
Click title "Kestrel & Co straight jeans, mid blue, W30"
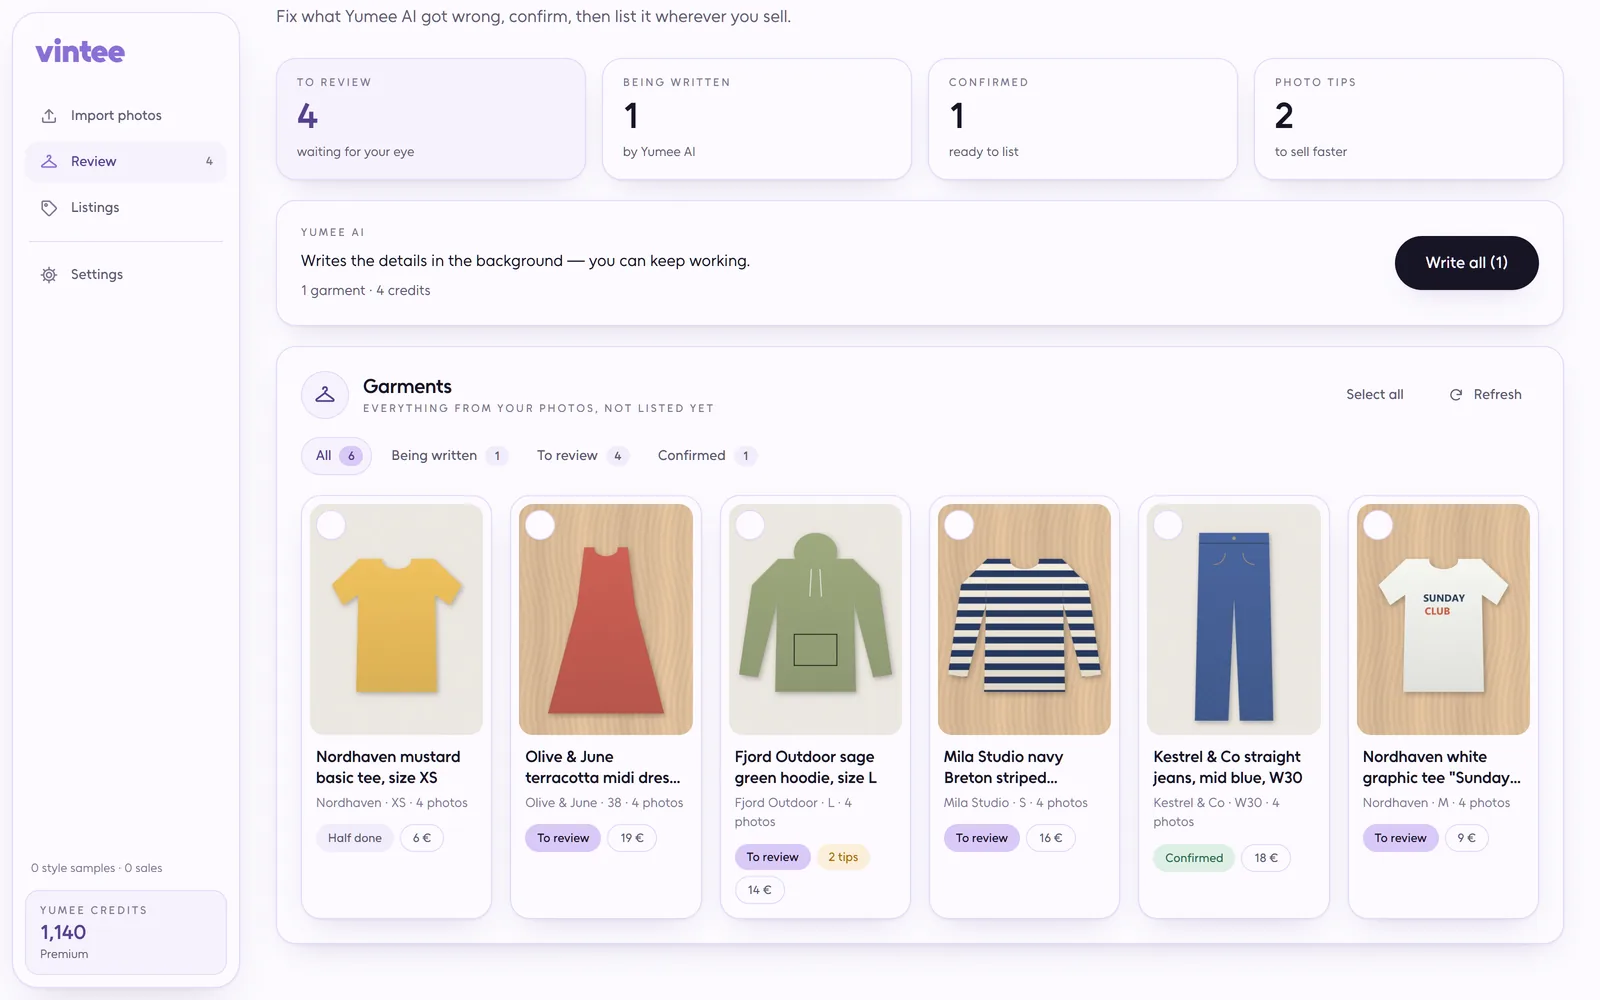(x=1228, y=767)
